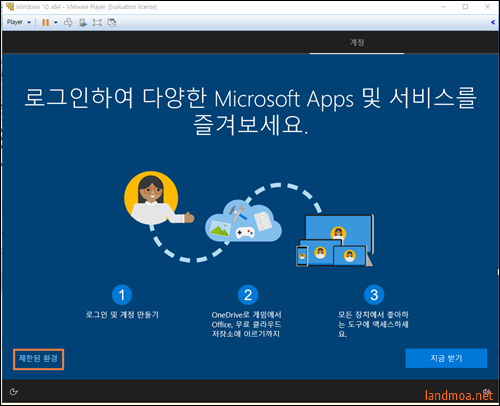The width and height of the screenshot is (500, 406).
Task: Click the 지금 받기 button
Action: tap(446, 358)
